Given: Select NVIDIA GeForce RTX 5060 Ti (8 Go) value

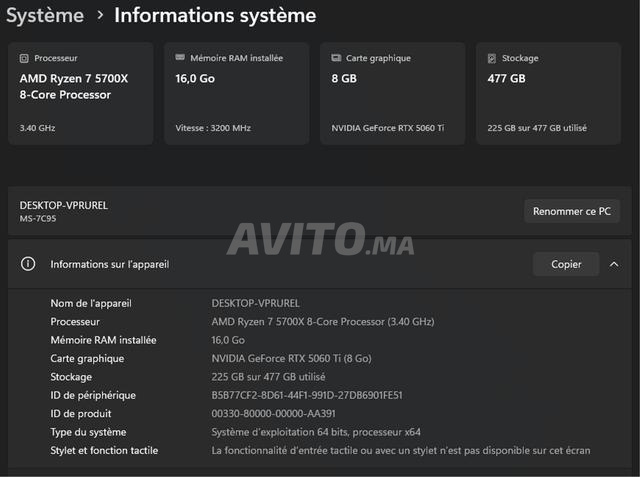Looking at the screenshot, I should (291, 358).
